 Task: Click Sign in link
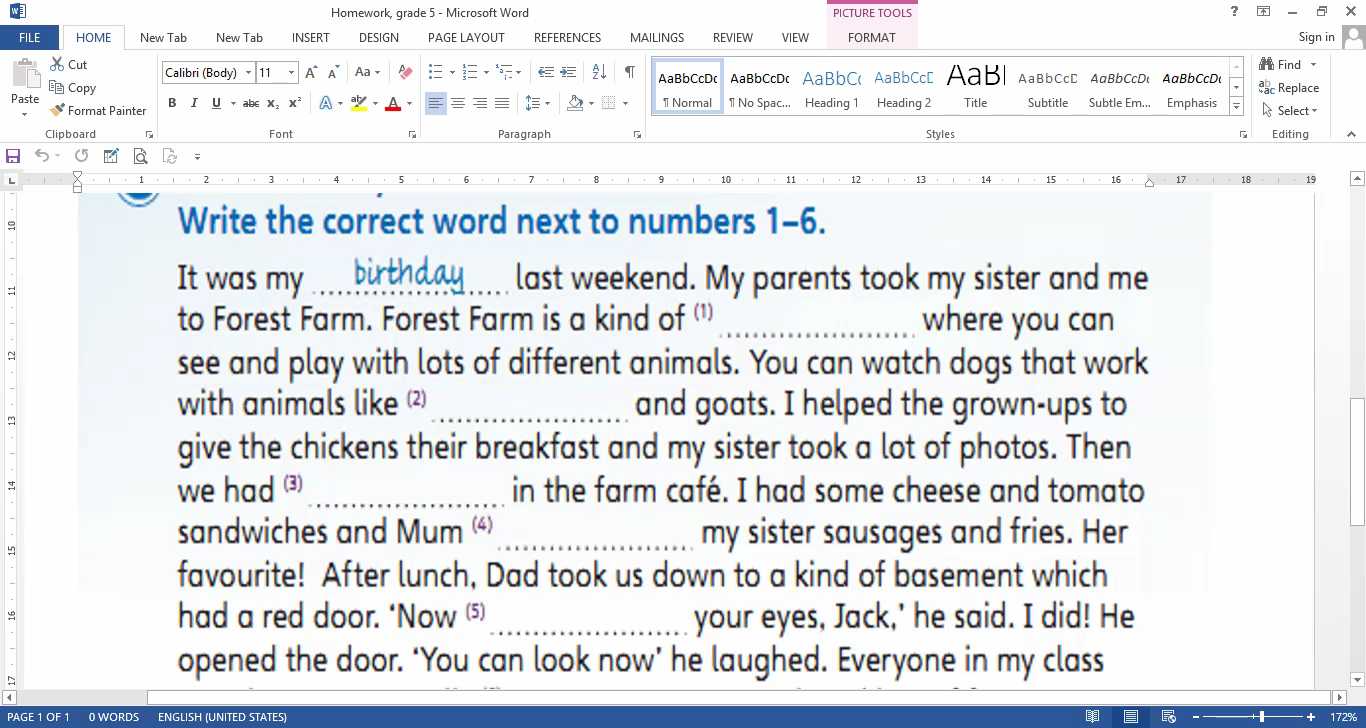[x=1316, y=37]
